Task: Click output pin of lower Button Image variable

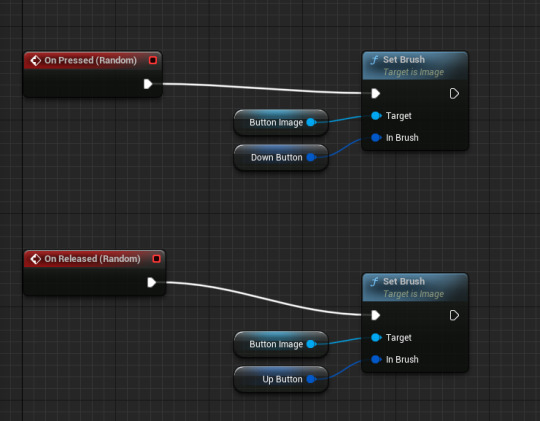Action: click(311, 344)
